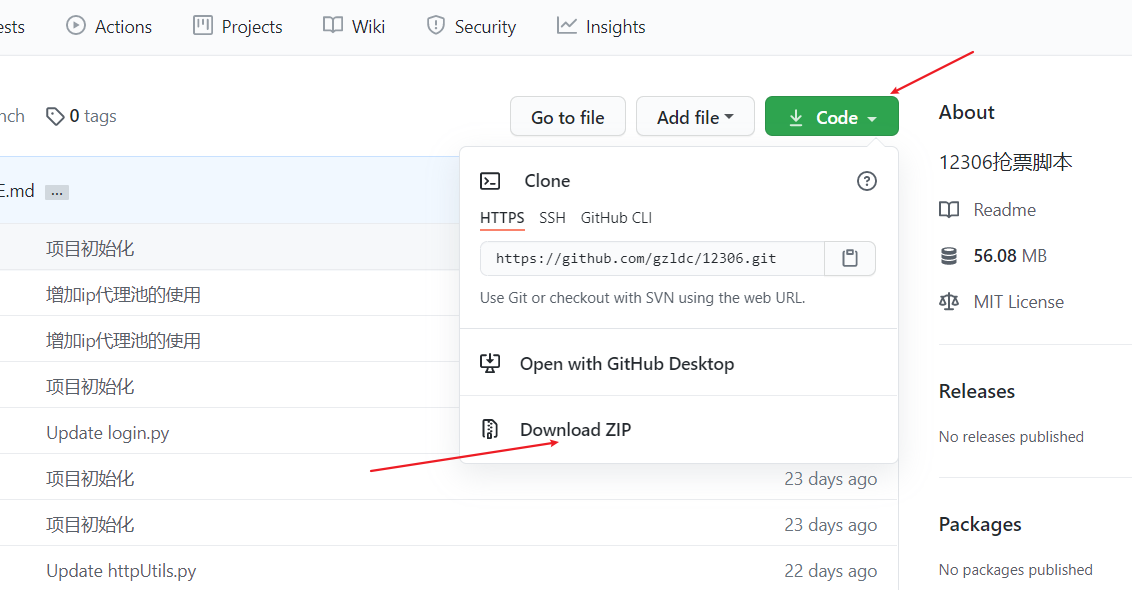Image resolution: width=1132 pixels, height=590 pixels.
Task: Open the clone help question mark icon
Action: [x=866, y=181]
